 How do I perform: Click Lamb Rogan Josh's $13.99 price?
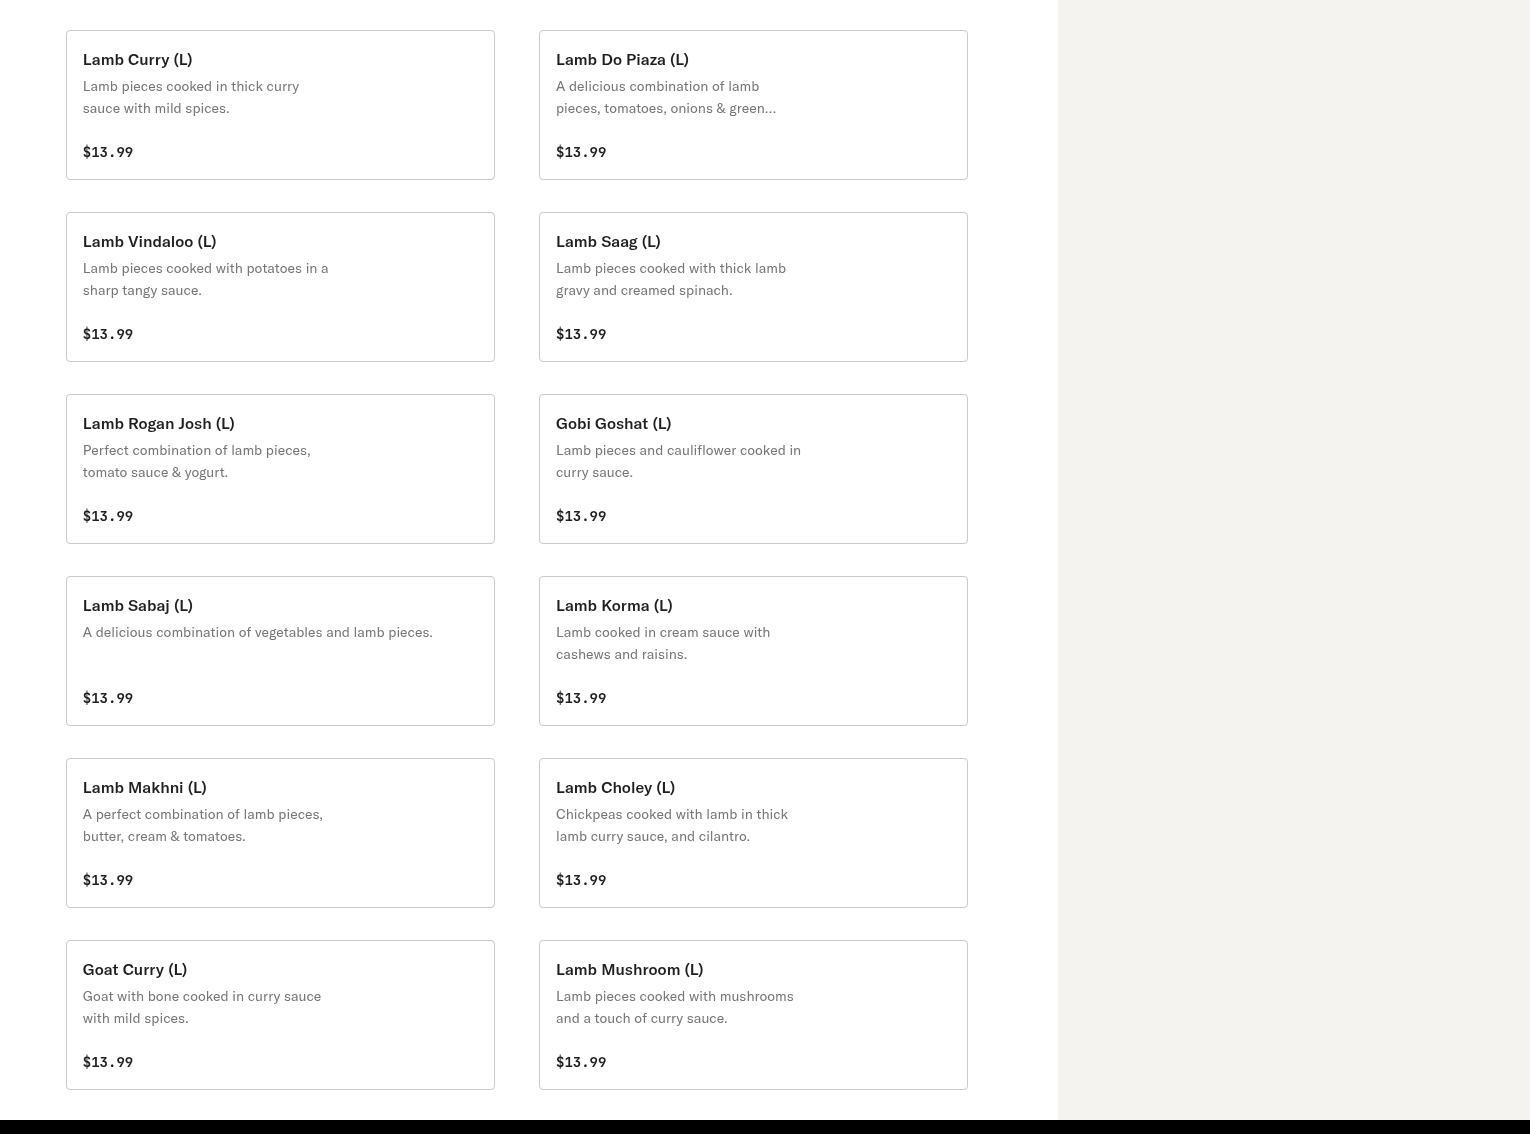coord(108,516)
